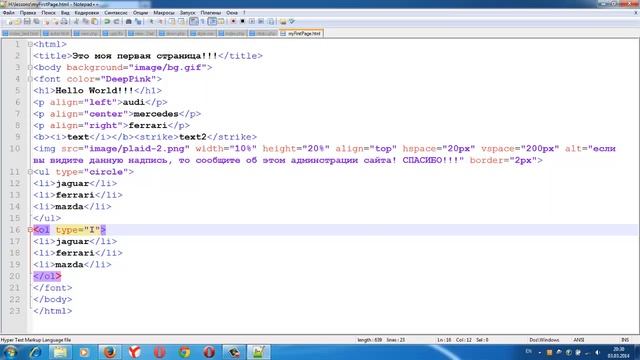Click the Save All toolbar icon
The image size is (640, 360).
pyautogui.click(x=36, y=21)
